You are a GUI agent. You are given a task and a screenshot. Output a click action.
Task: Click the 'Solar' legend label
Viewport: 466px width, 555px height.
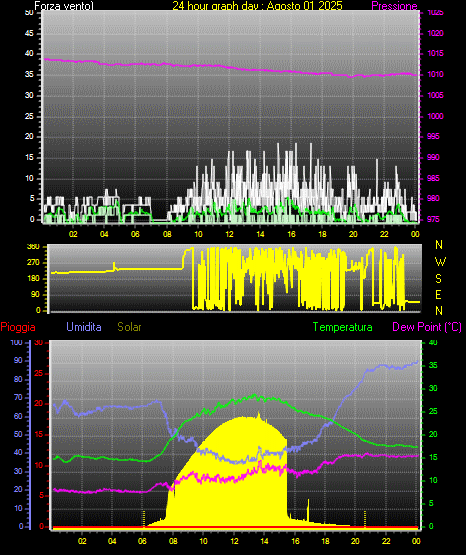[x=130, y=327]
